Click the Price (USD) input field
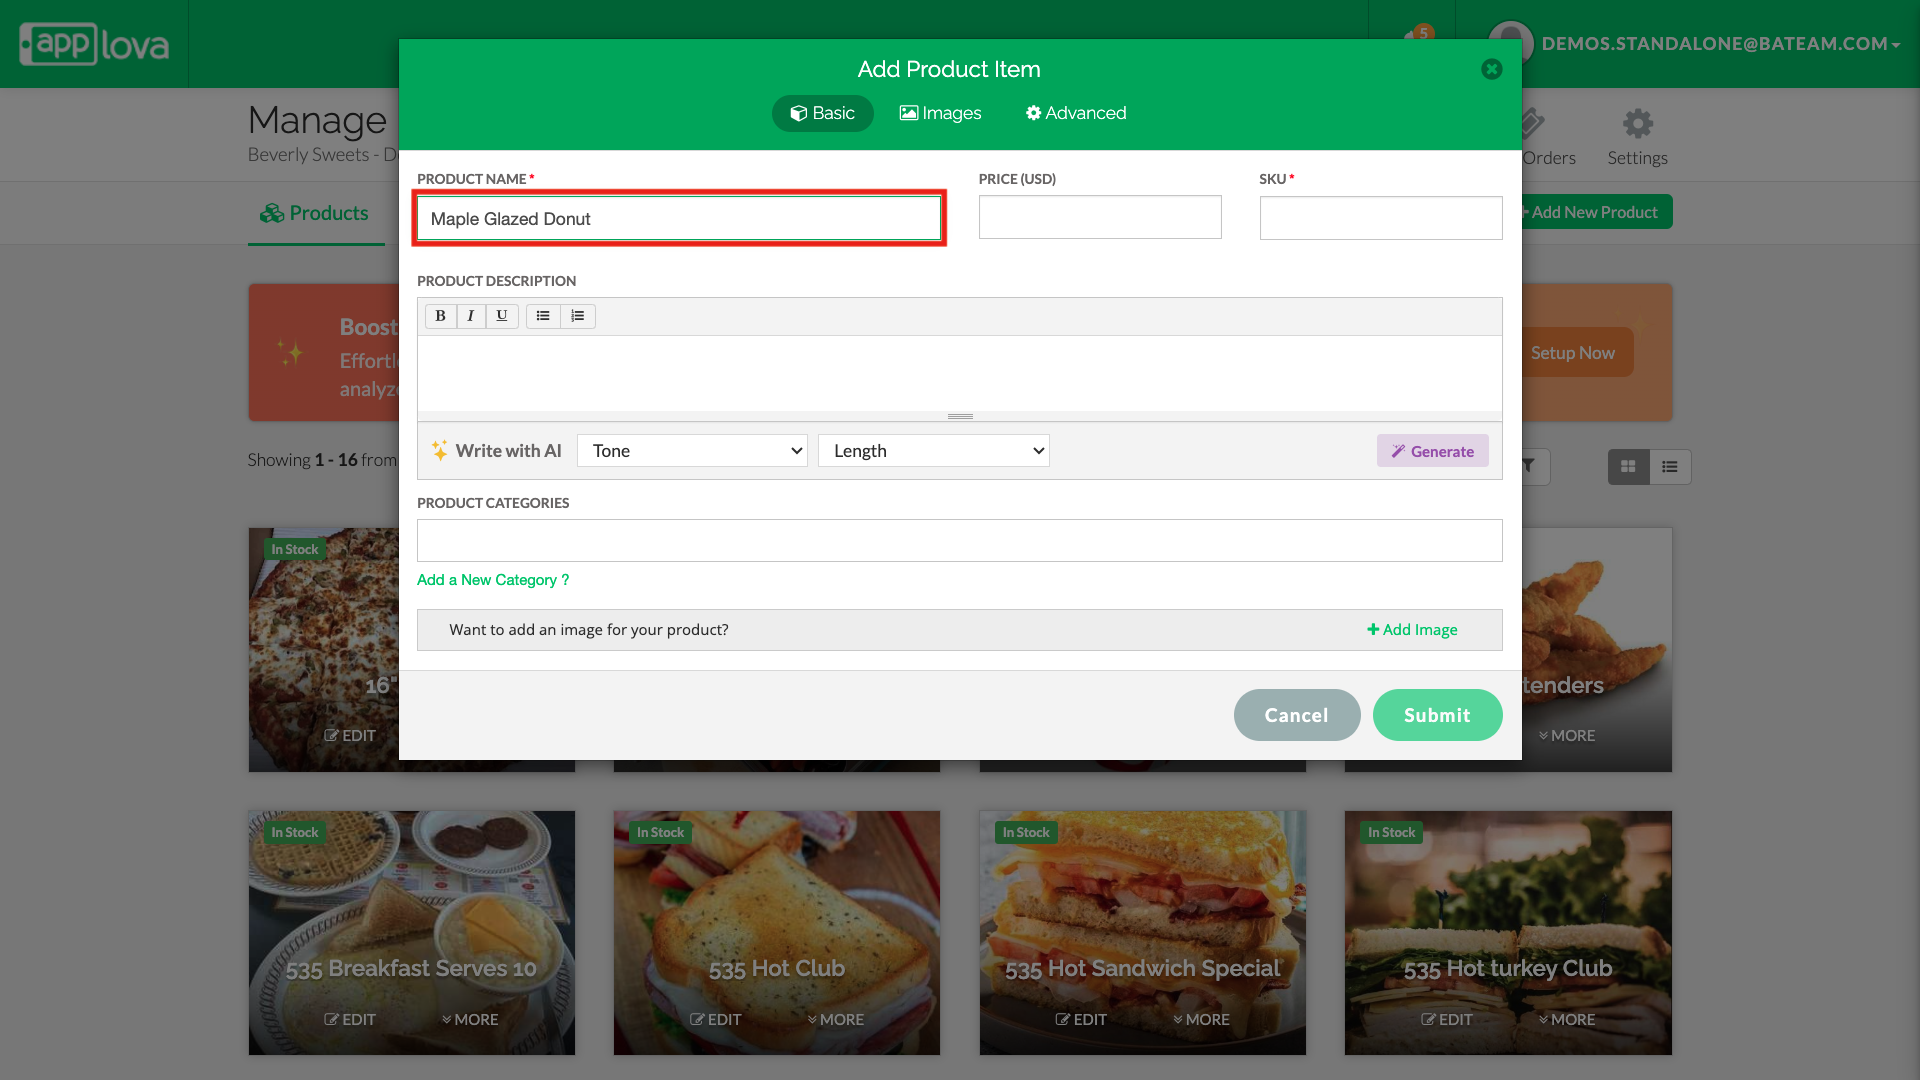 coord(1100,217)
